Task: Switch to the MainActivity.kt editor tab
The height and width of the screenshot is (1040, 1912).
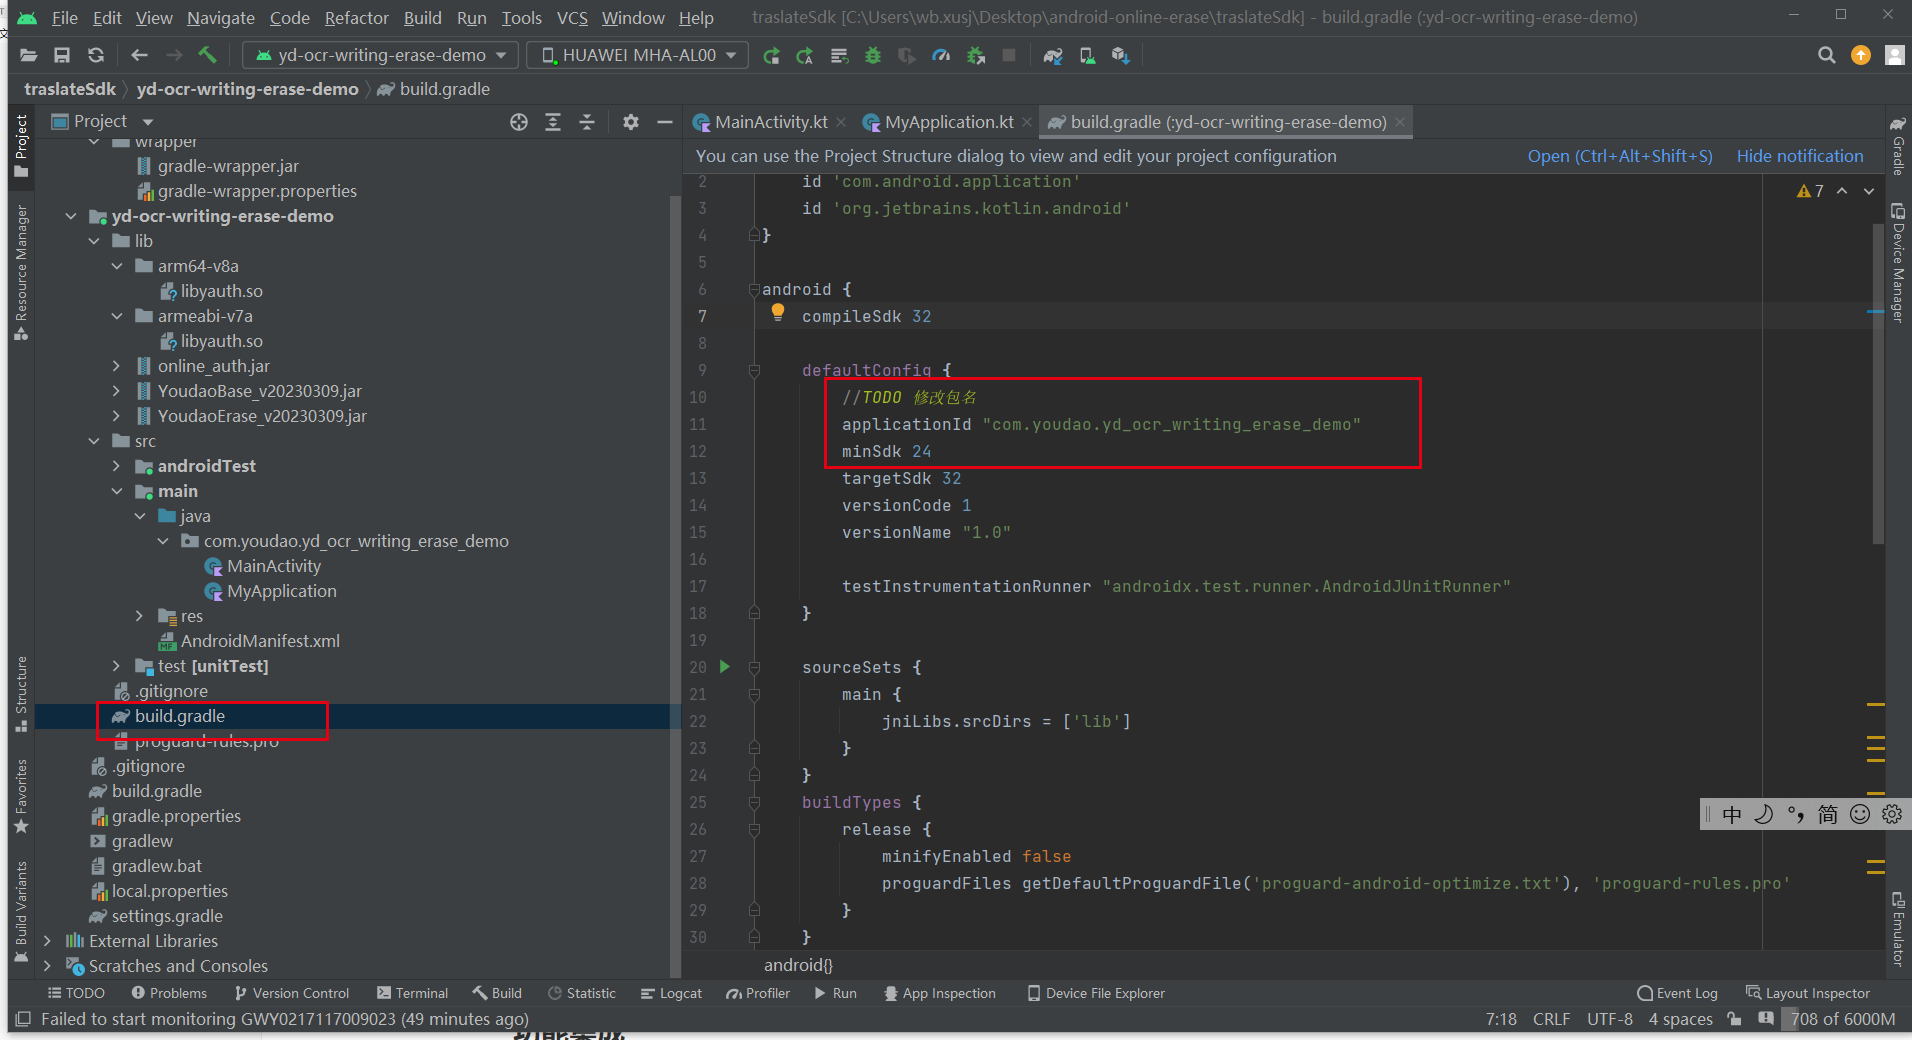Action: (770, 122)
